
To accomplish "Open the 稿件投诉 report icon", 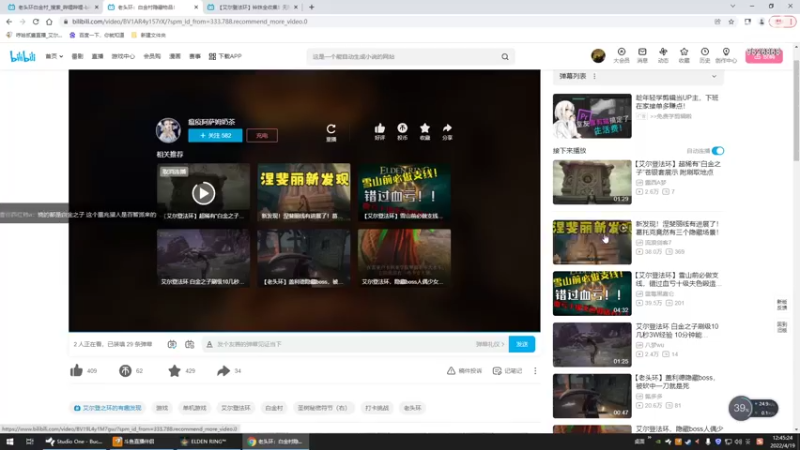I will click(464, 370).
